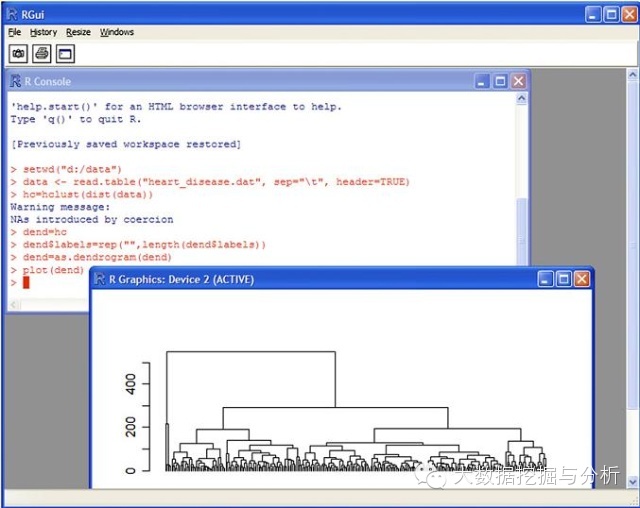The image size is (640, 508).
Task: Maximize the main RGui window
Action: [x=611, y=15]
